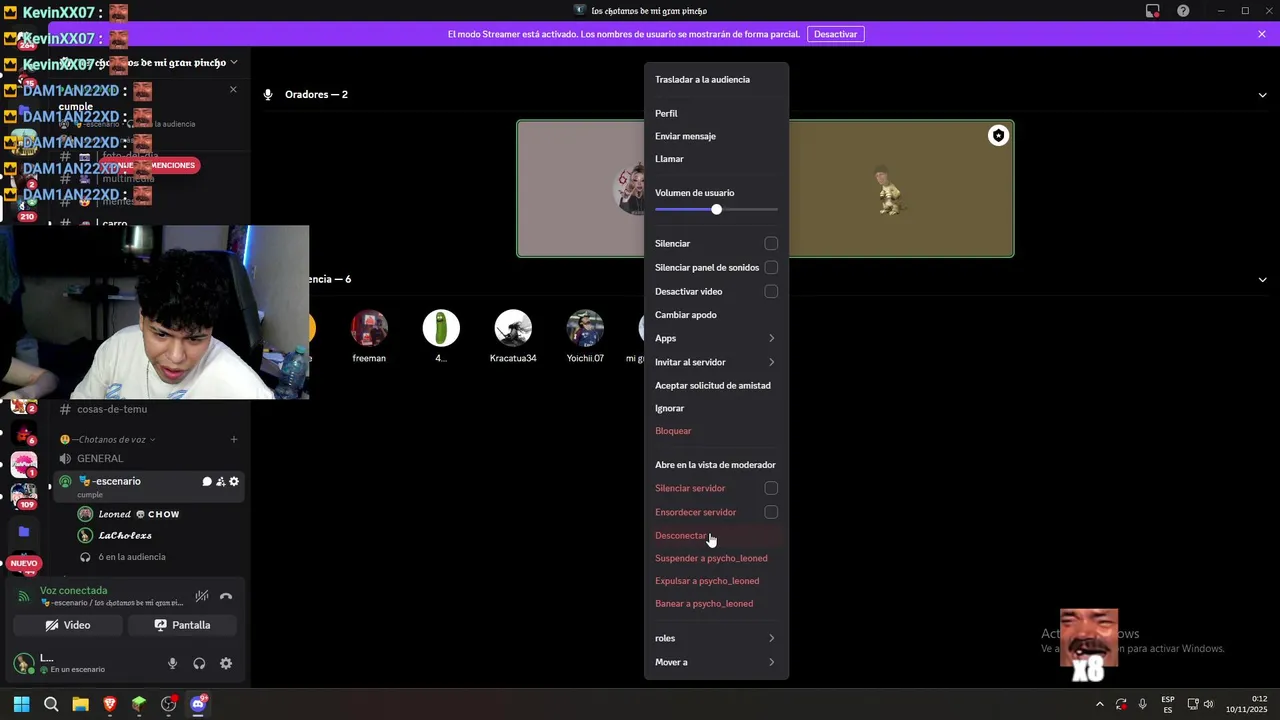Dismiss the purple Streamer mode banner
The height and width of the screenshot is (720, 1280).
coord(1262,34)
